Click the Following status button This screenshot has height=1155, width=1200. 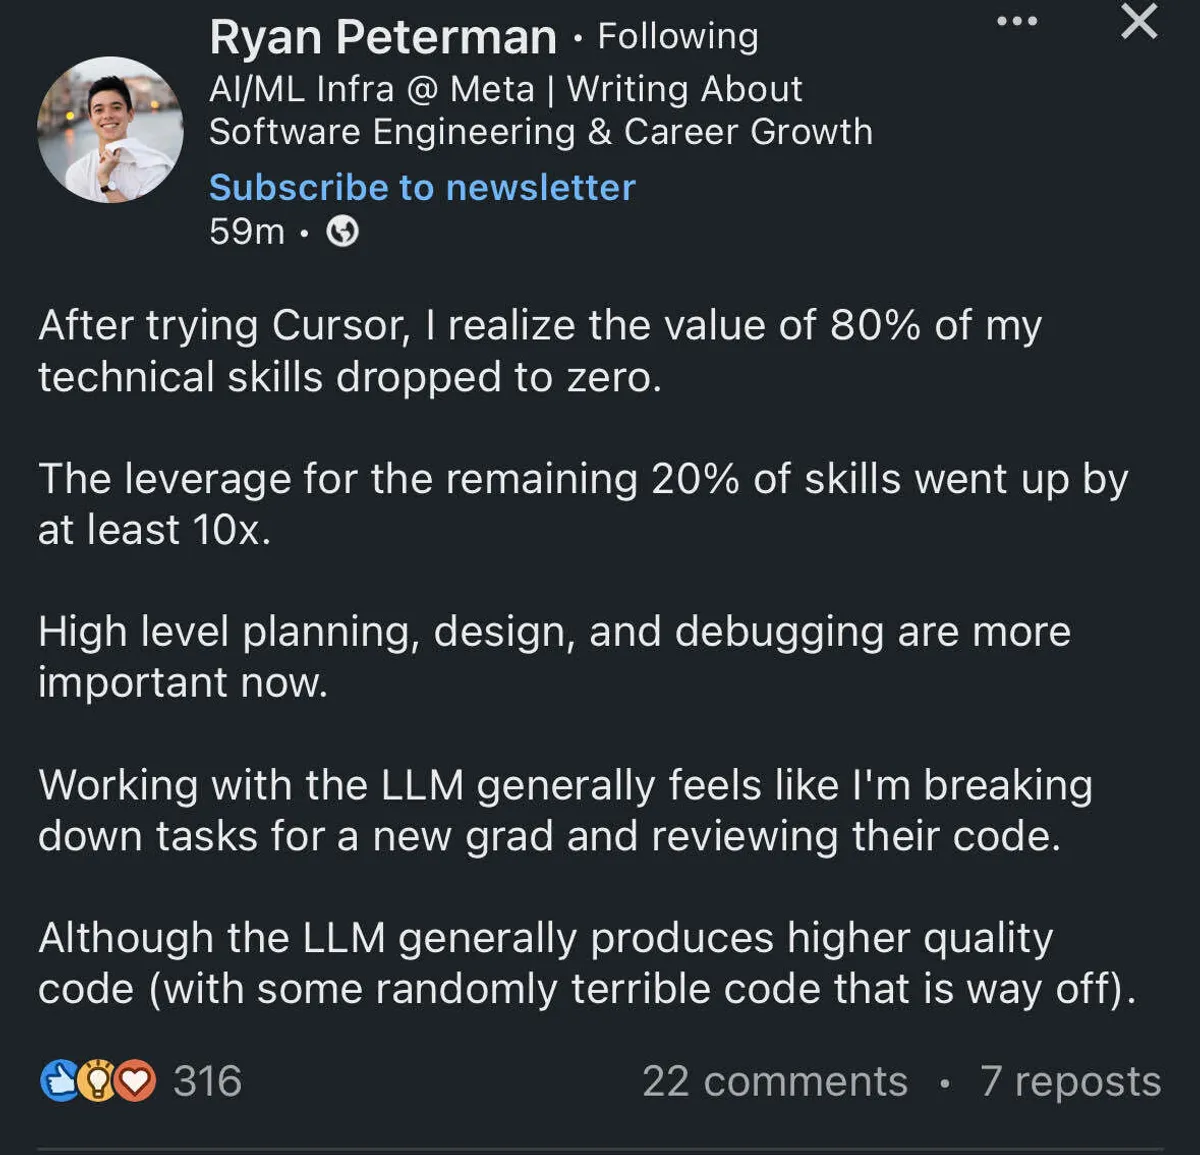[678, 37]
